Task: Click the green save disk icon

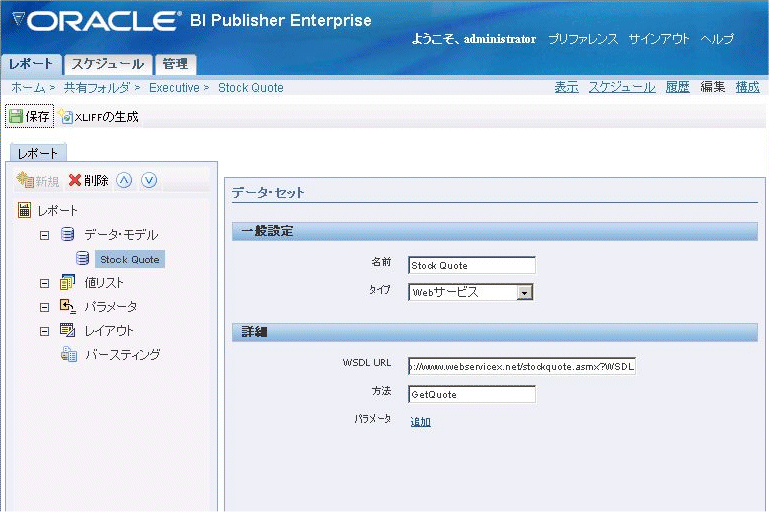Action: point(16,116)
